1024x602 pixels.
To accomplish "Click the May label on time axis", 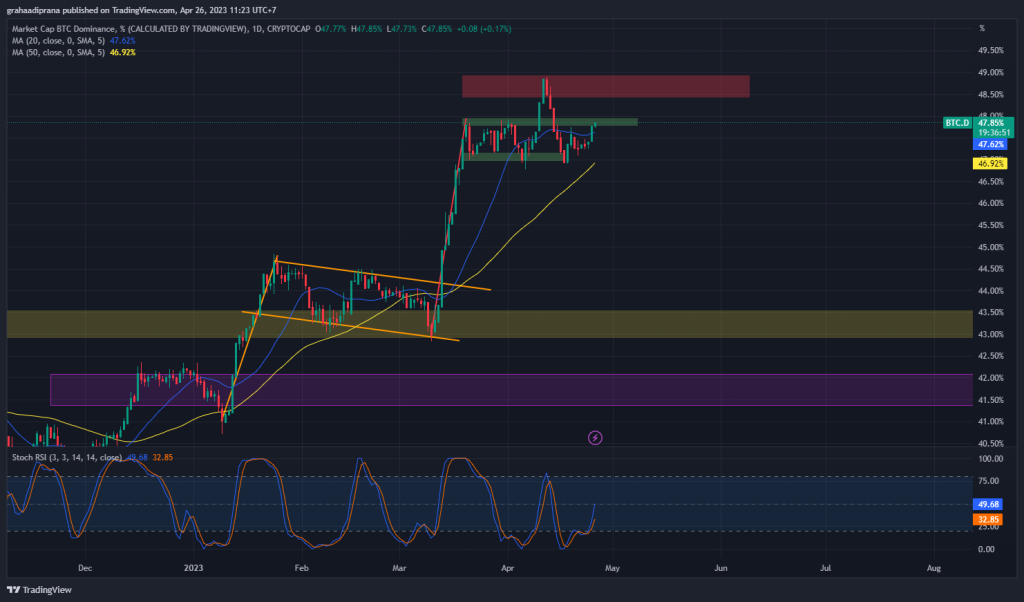I will [612, 568].
